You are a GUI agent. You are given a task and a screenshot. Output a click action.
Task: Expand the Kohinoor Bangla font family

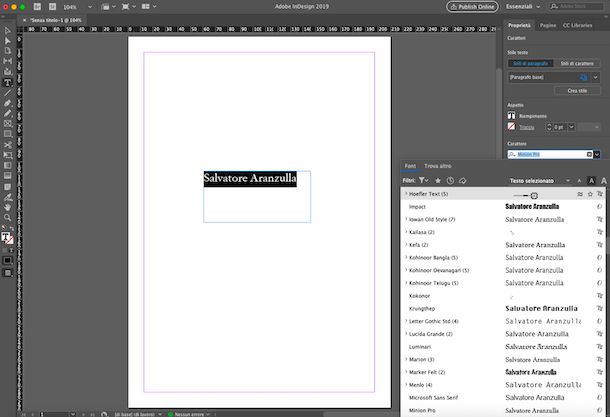(x=406, y=258)
